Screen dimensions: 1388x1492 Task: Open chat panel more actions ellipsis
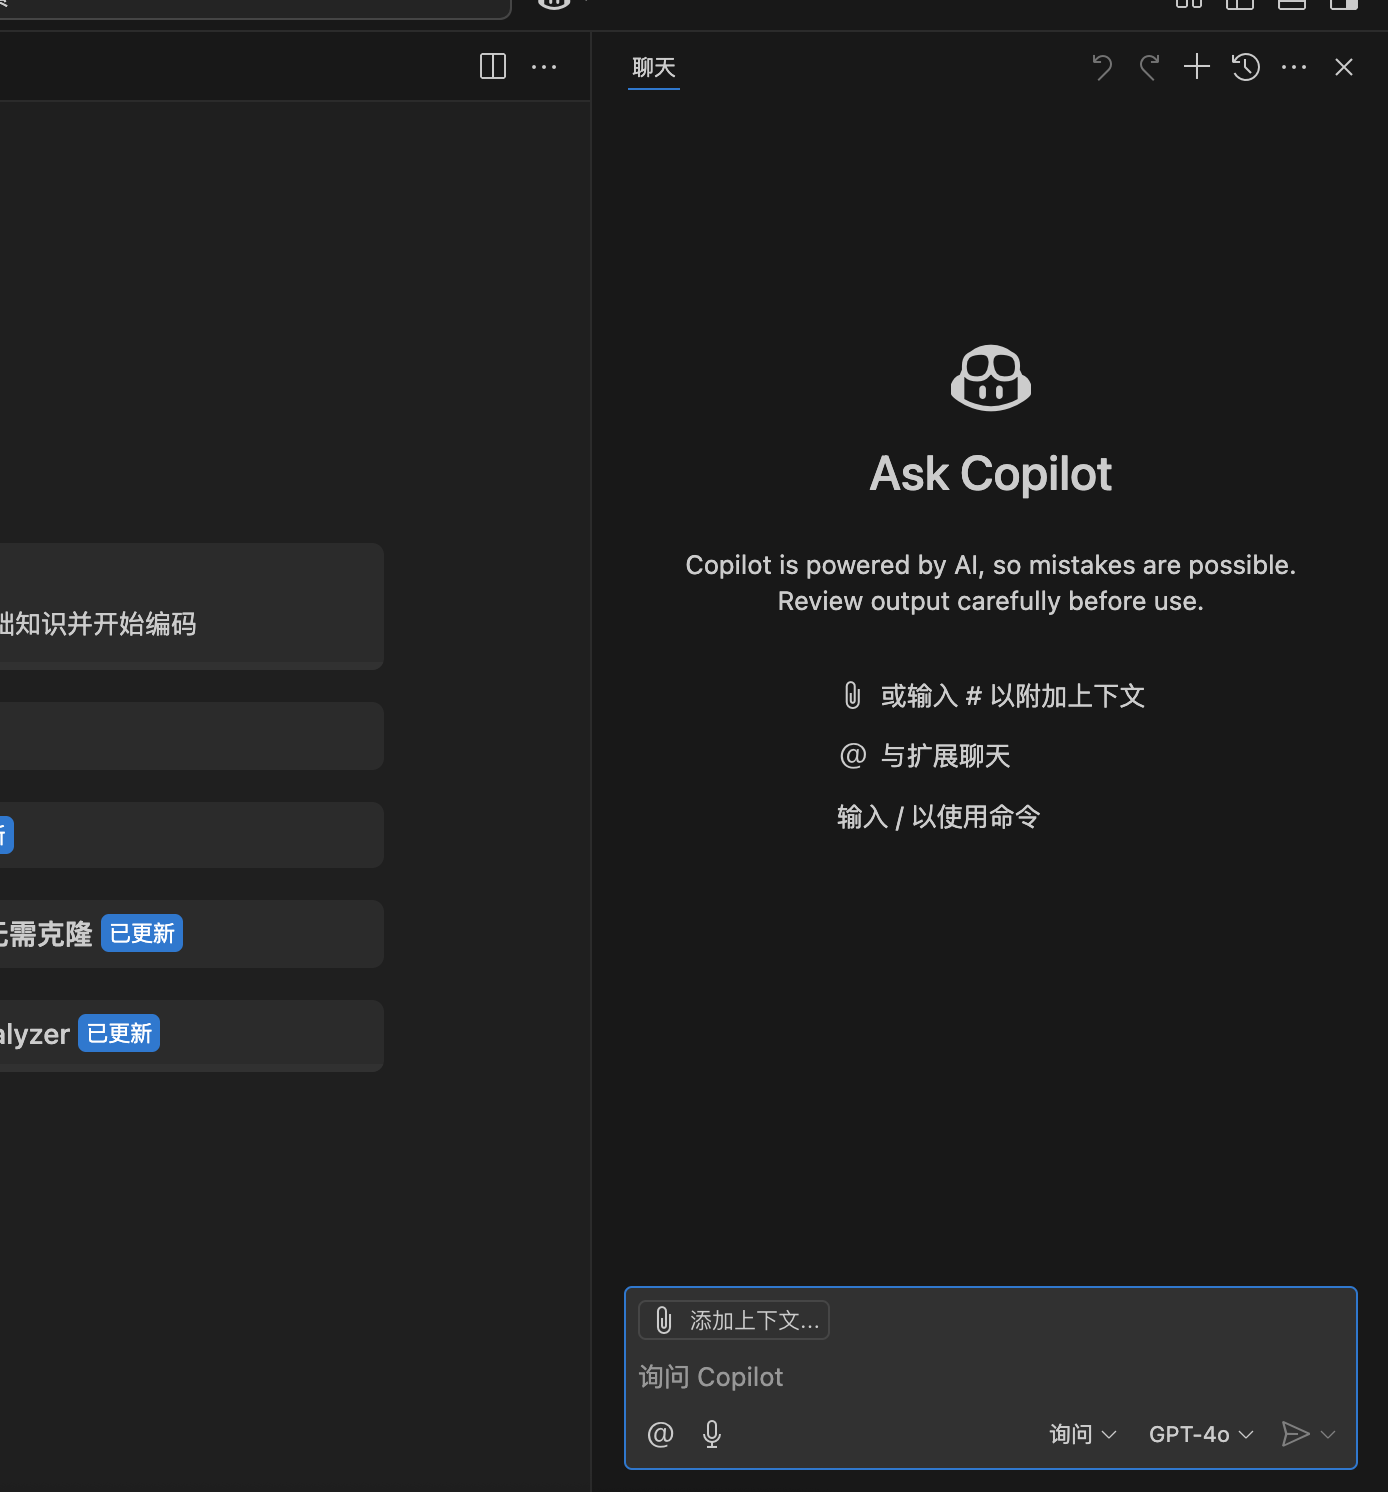(x=1294, y=67)
